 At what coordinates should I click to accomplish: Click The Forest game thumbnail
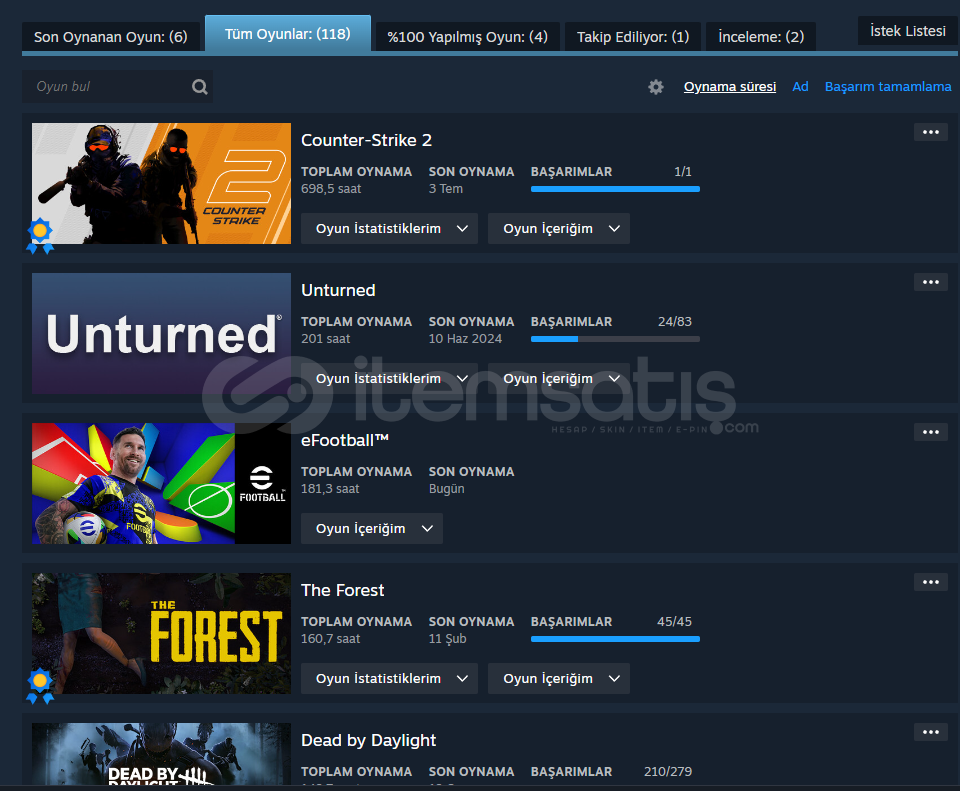click(x=162, y=634)
